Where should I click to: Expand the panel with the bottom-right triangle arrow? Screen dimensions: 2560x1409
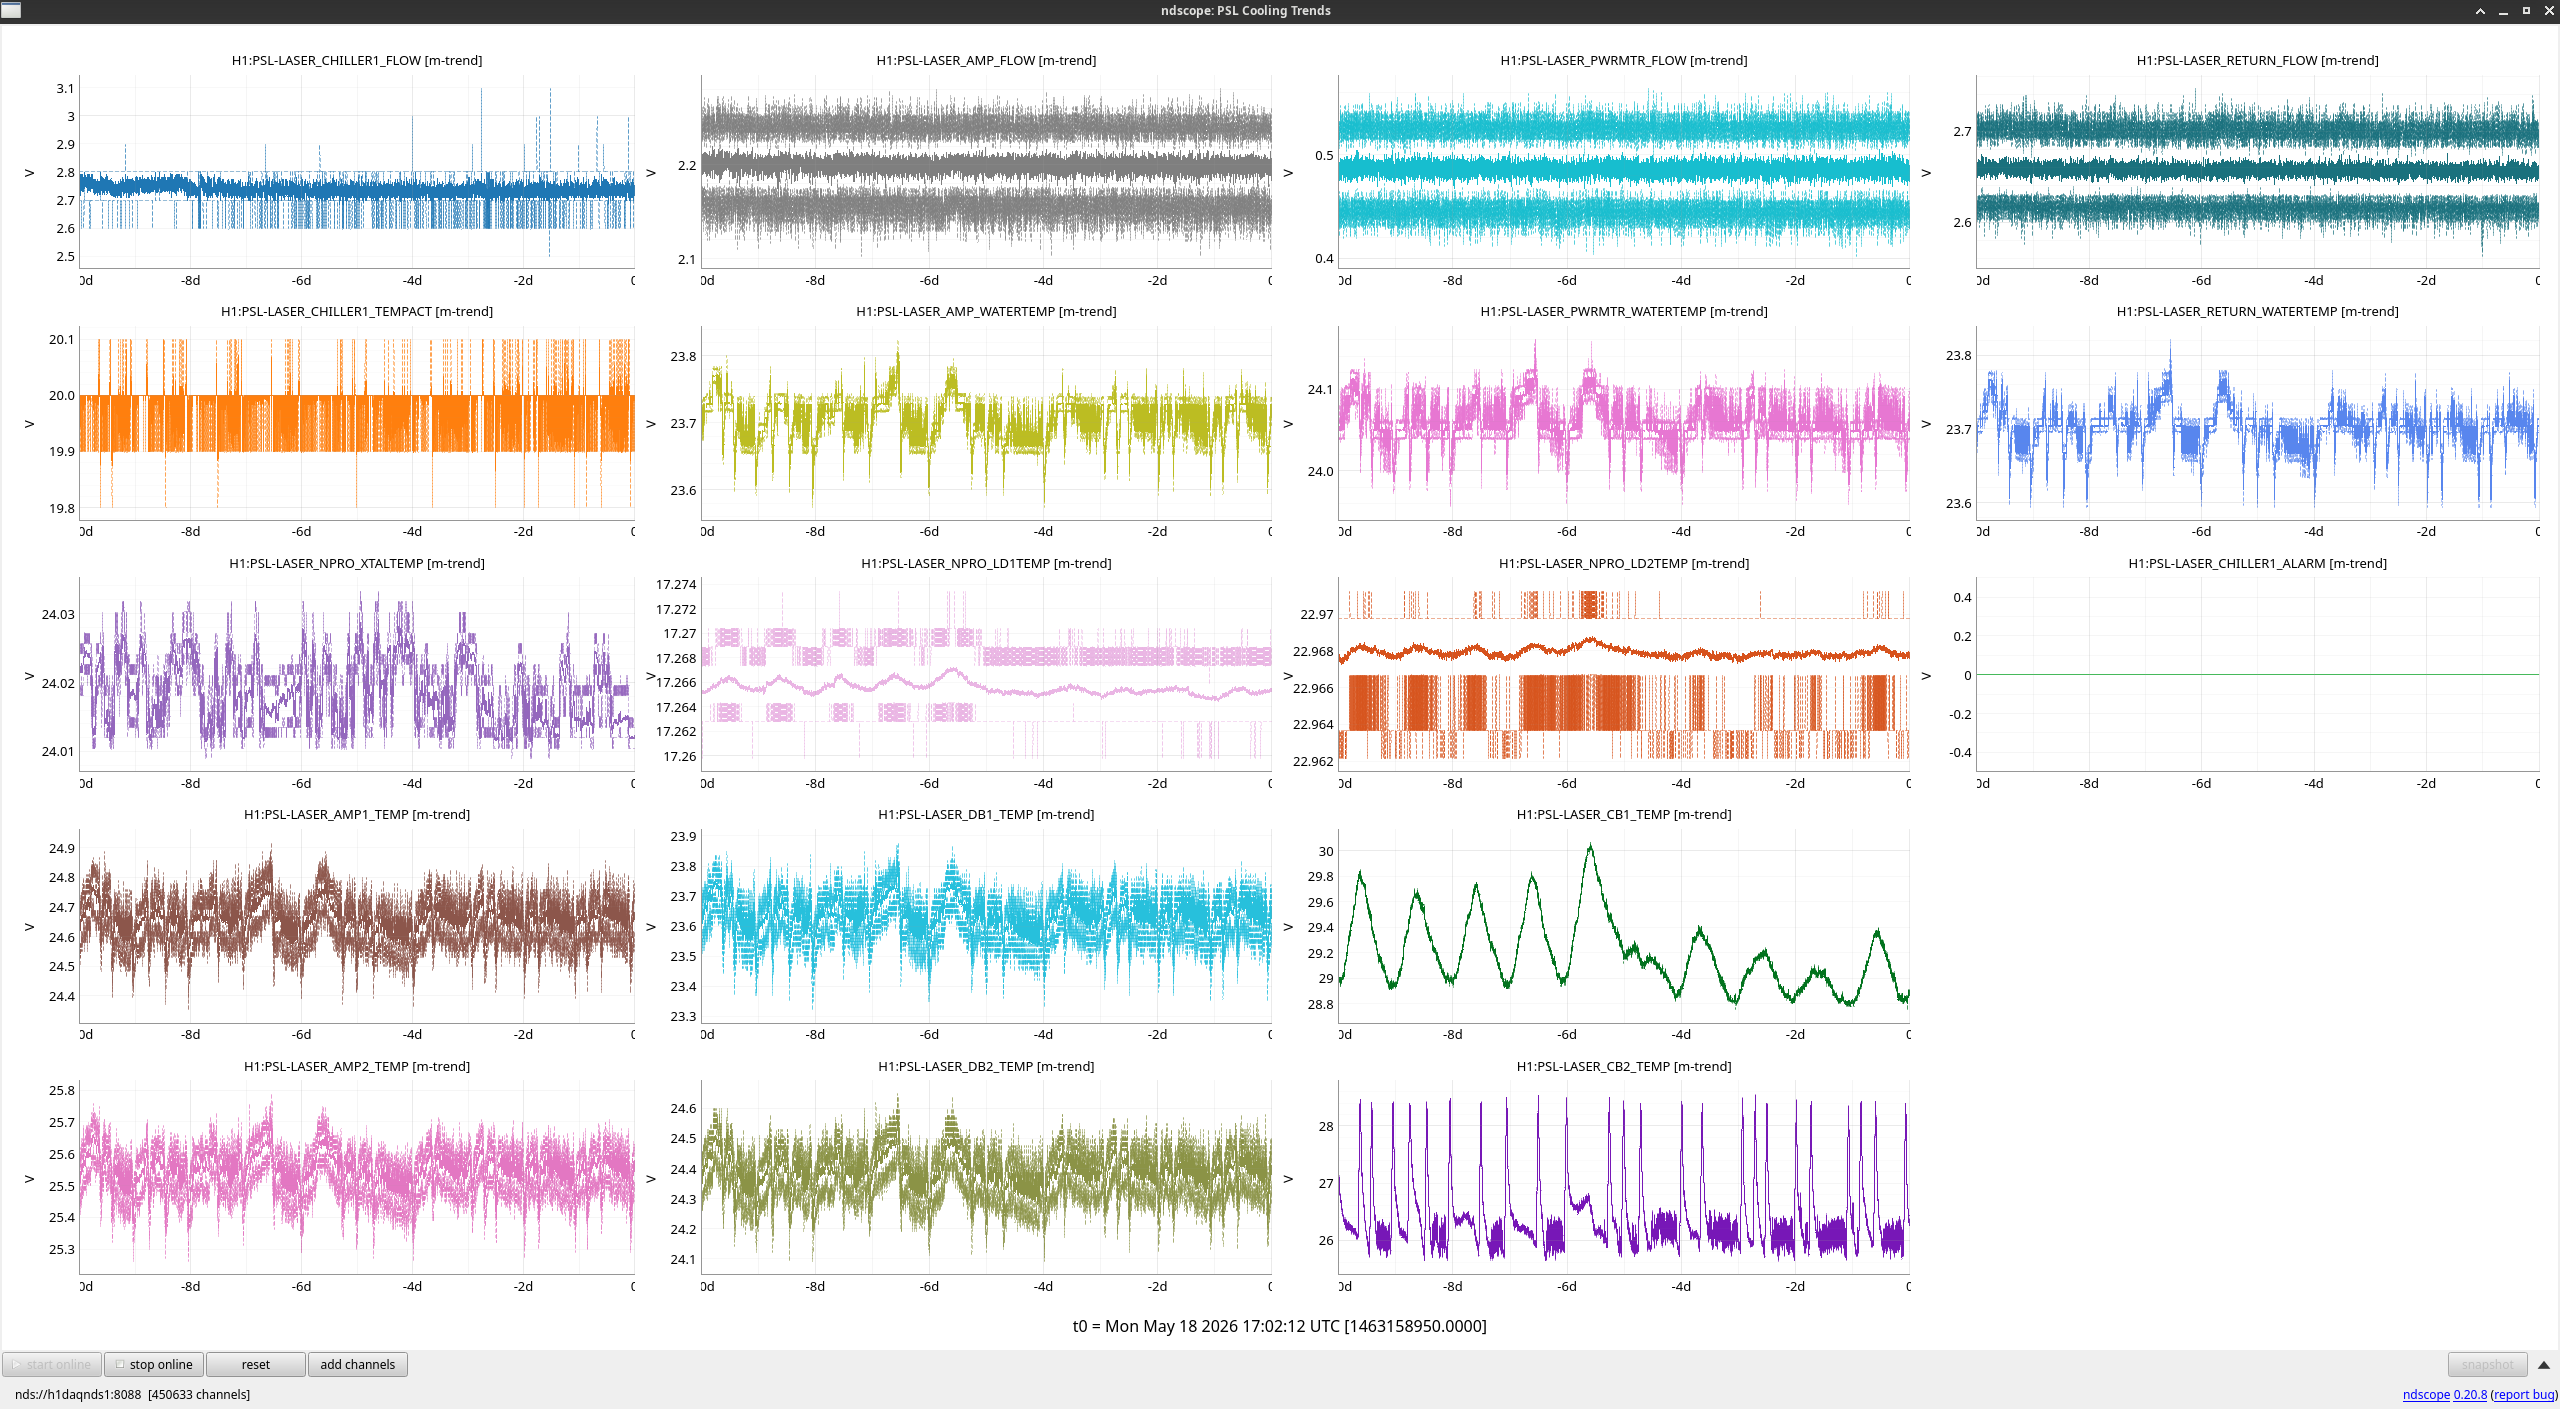click(2544, 1365)
